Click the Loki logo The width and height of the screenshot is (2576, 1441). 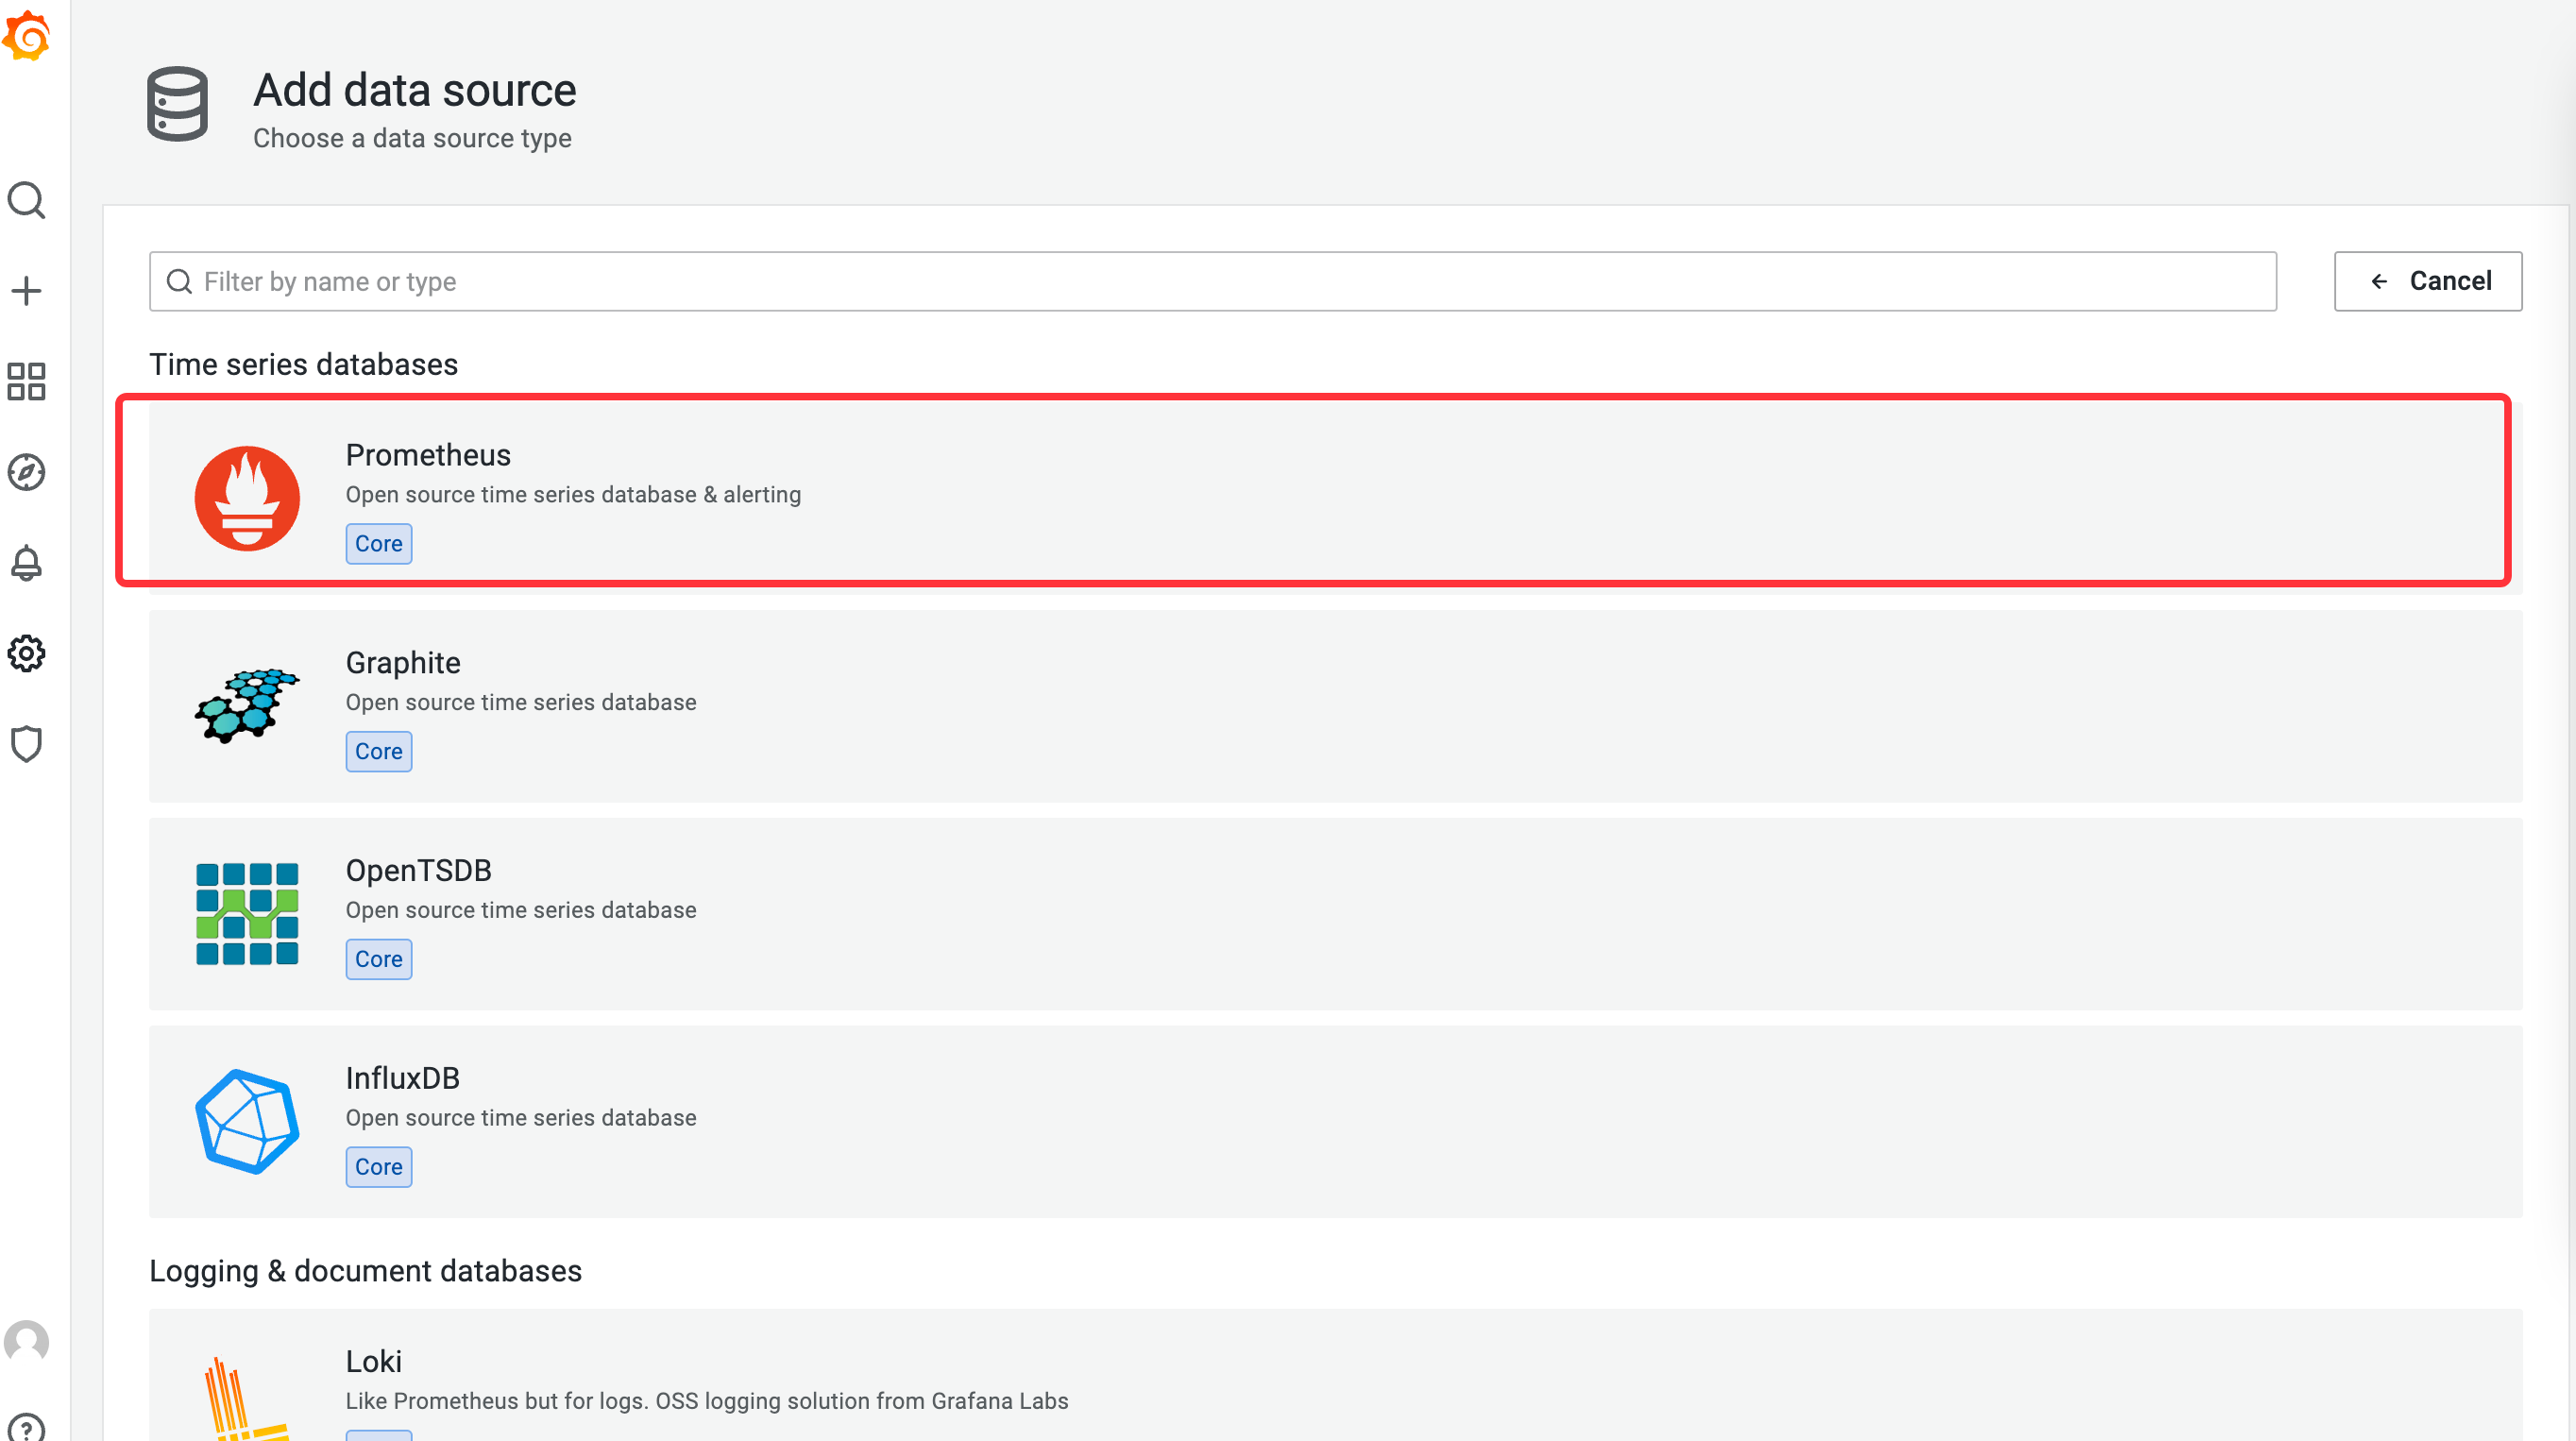[x=247, y=1398]
